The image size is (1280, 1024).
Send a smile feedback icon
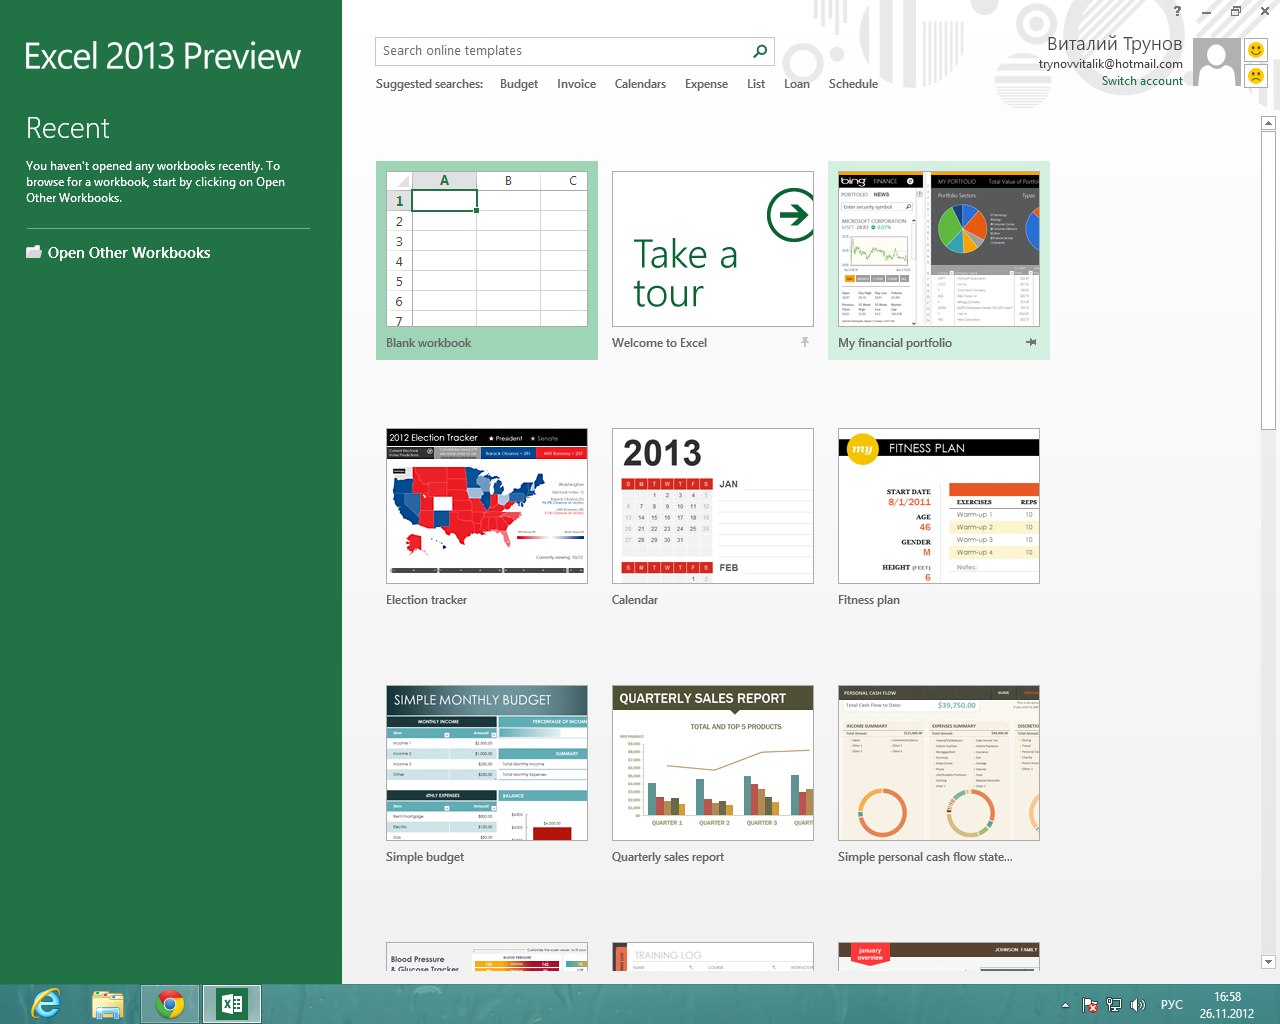(1256, 50)
